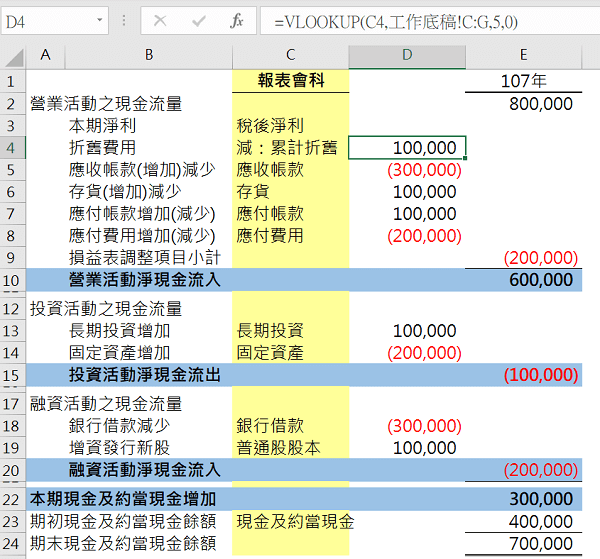The image size is (600, 559).
Task: Click the 400,000 cell
Action: (523, 522)
